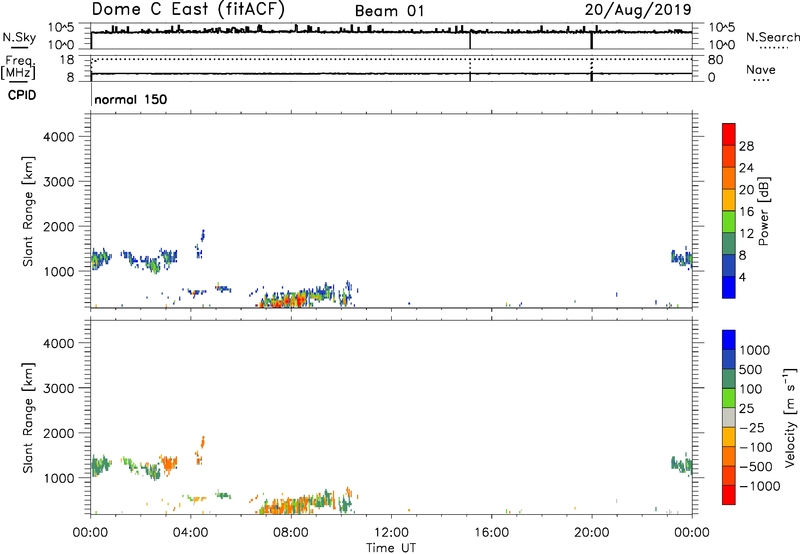
Task: Click the '08:00' time axis label
Action: pyautogui.click(x=290, y=533)
